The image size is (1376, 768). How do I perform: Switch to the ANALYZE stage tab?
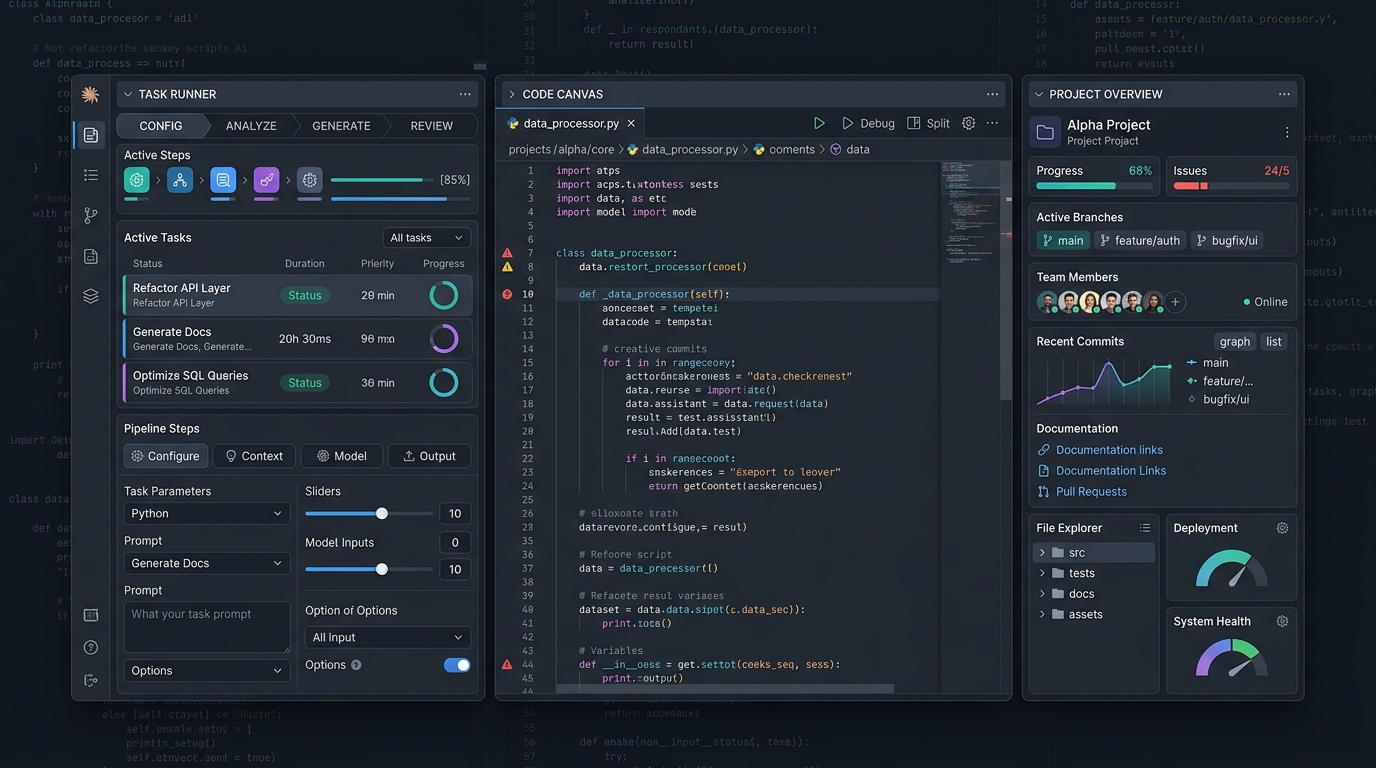coord(251,125)
